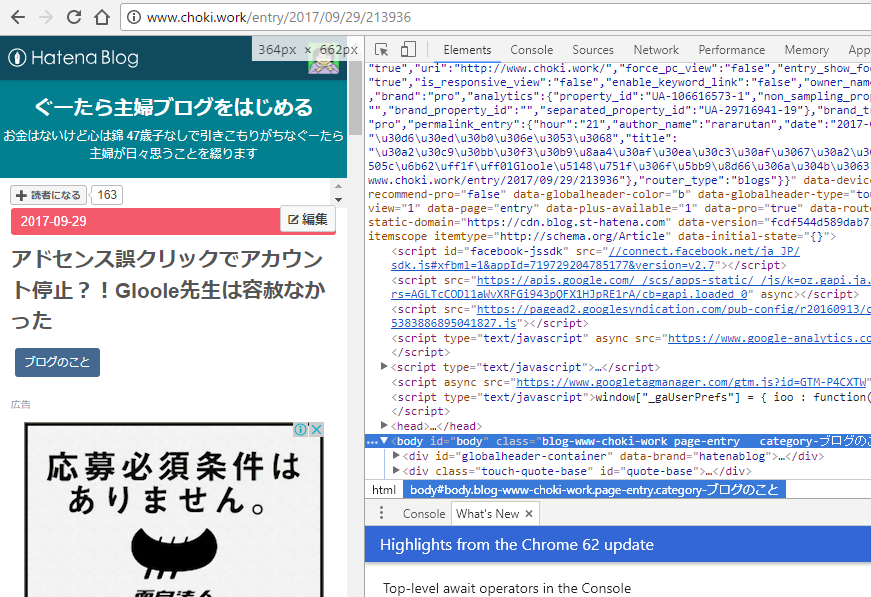Screen dimensions: 871x597
Task: Select the facebook-jssdk script node
Action: coord(595,258)
